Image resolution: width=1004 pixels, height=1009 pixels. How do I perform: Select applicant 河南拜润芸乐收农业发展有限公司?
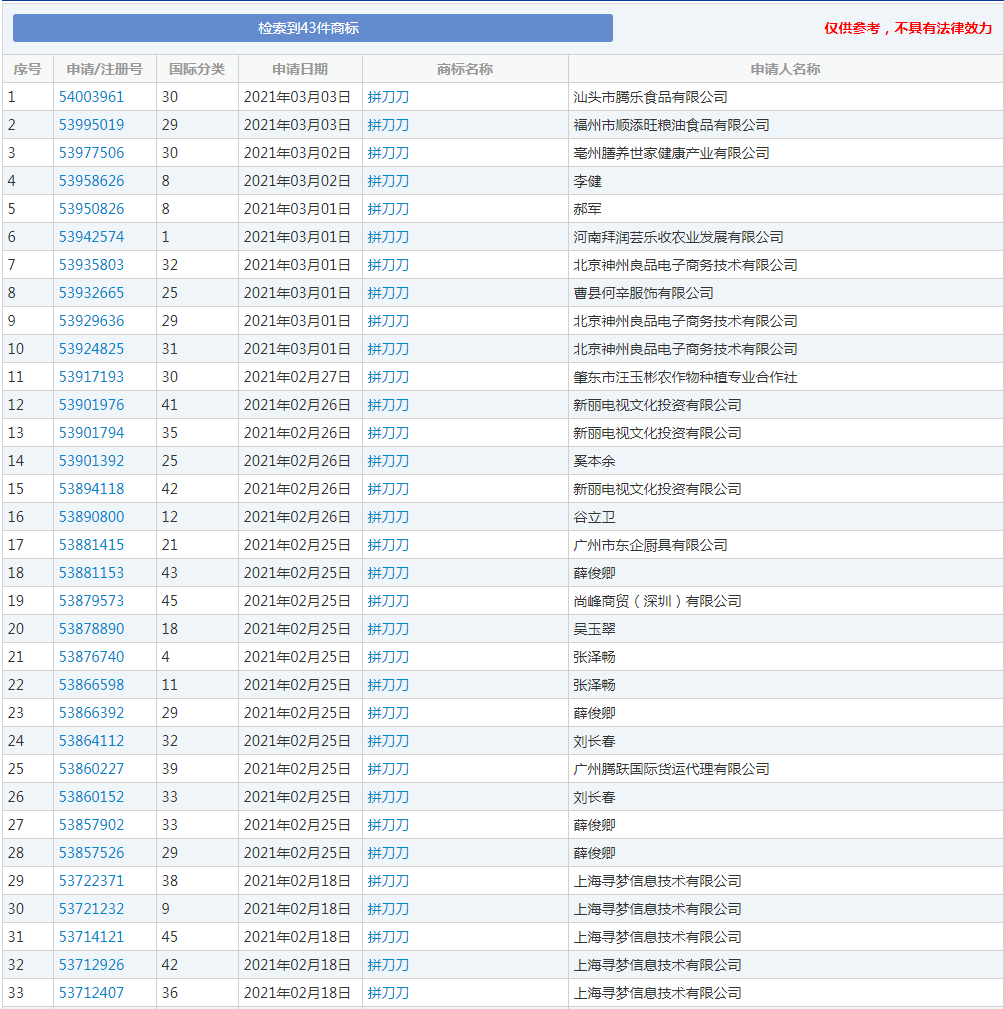pyautogui.click(x=678, y=237)
